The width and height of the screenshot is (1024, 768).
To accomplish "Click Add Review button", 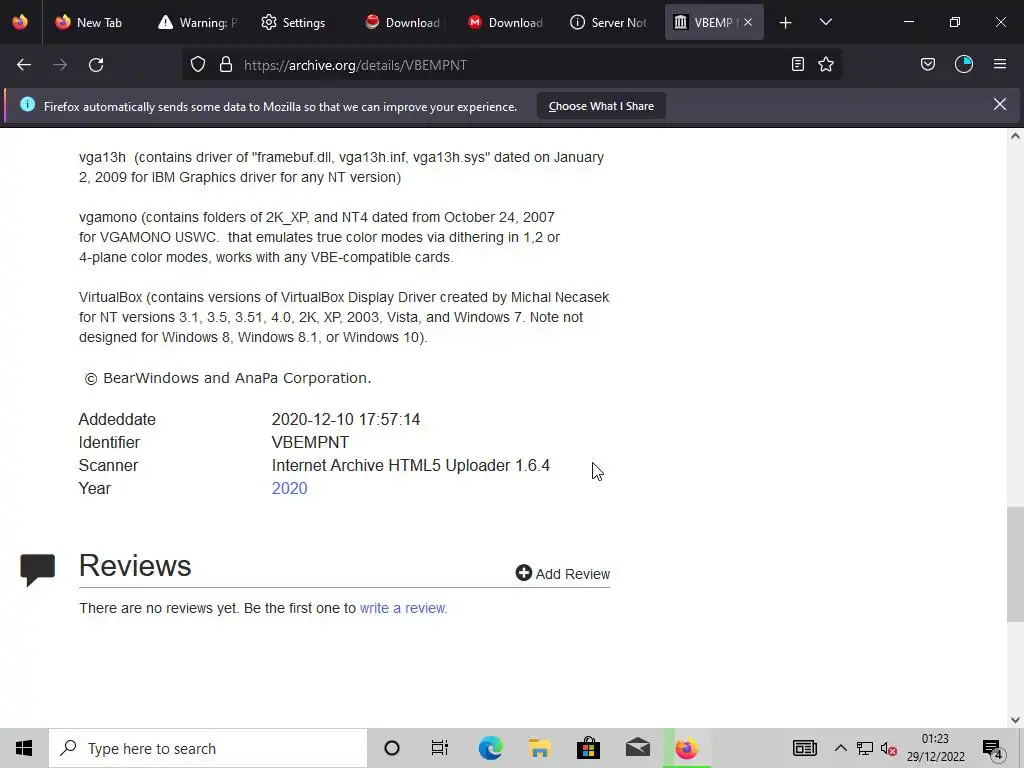I will point(563,573).
